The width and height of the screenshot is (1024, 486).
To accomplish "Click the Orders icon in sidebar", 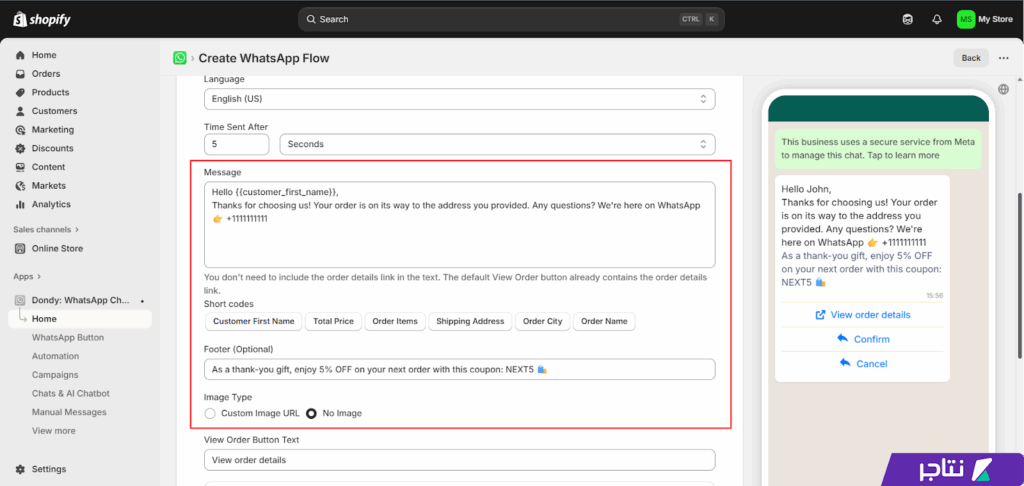I will (x=20, y=74).
